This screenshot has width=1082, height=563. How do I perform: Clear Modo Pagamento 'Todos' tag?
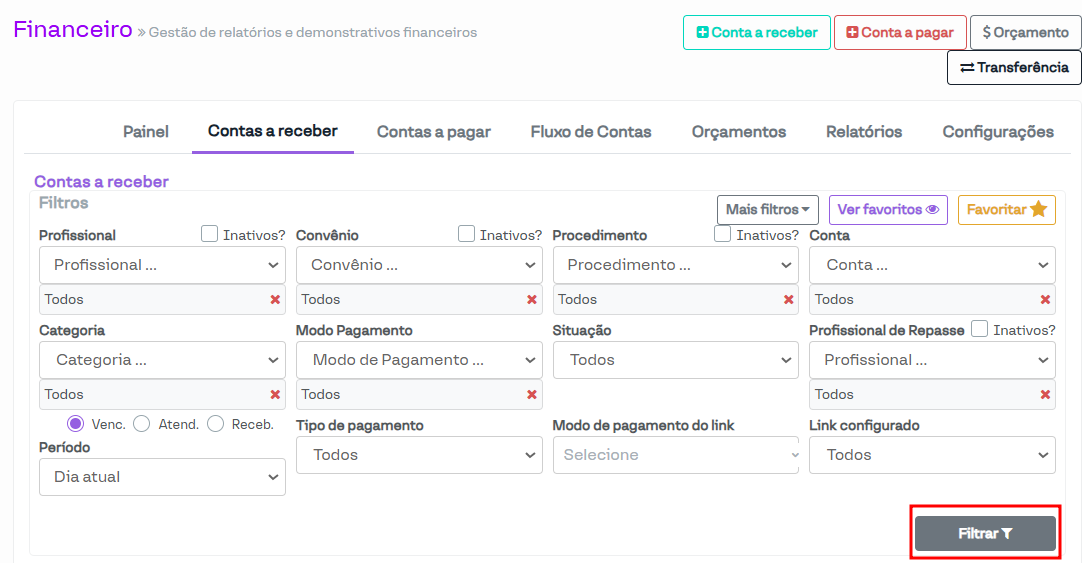tap(532, 395)
